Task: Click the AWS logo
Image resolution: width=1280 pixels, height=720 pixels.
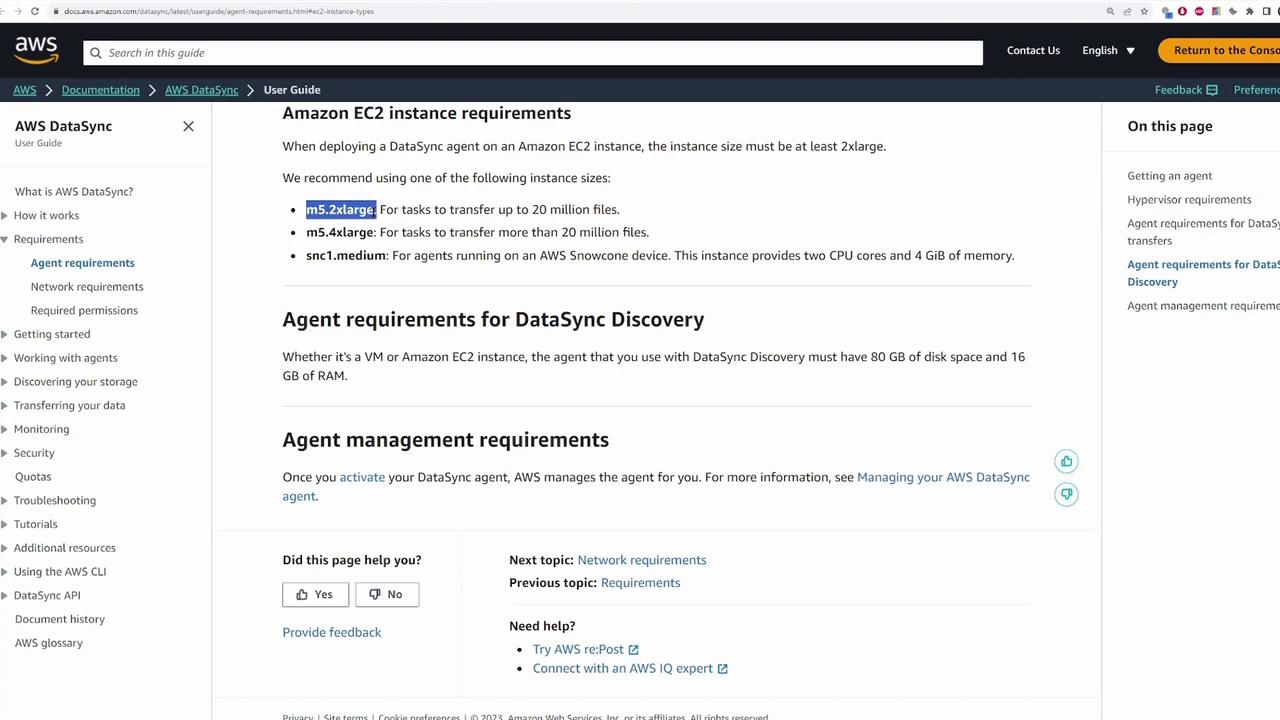Action: (x=36, y=49)
